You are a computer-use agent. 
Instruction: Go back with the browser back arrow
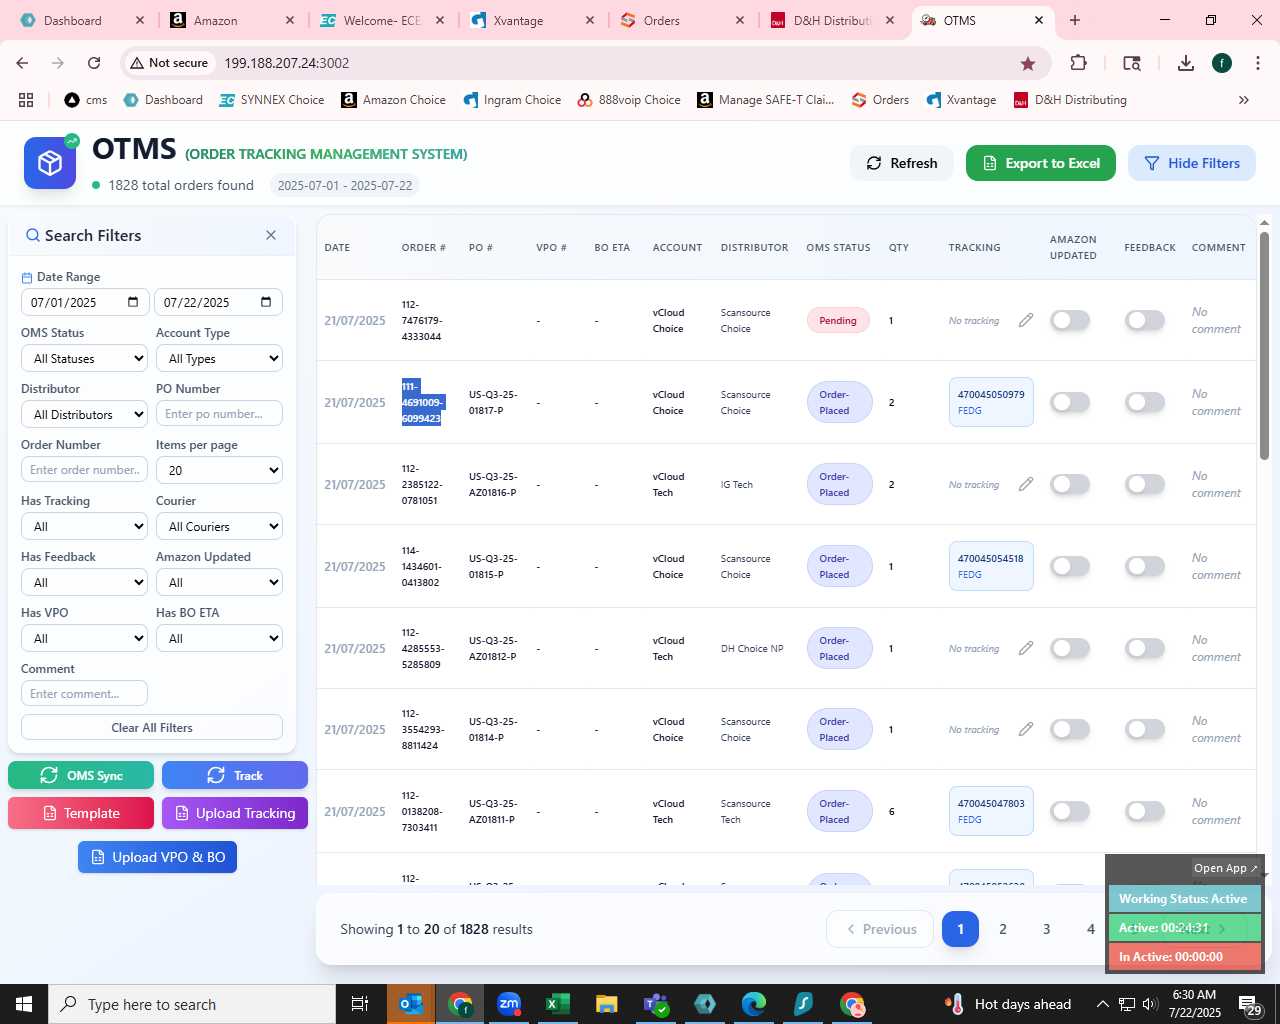22,63
